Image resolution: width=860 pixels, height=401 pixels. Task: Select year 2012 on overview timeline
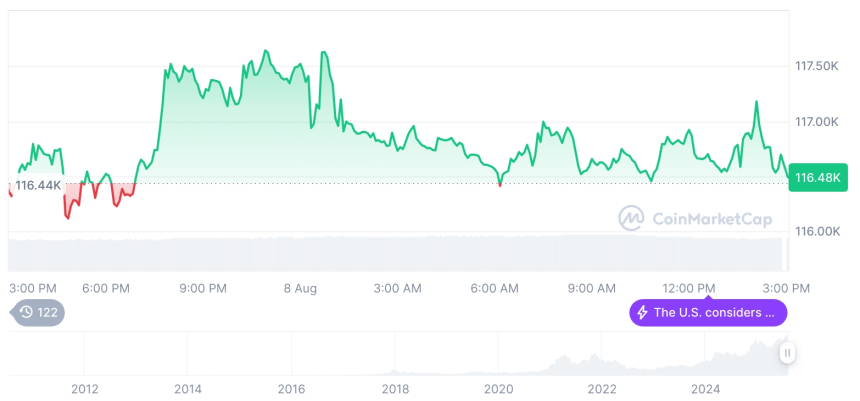click(x=85, y=388)
